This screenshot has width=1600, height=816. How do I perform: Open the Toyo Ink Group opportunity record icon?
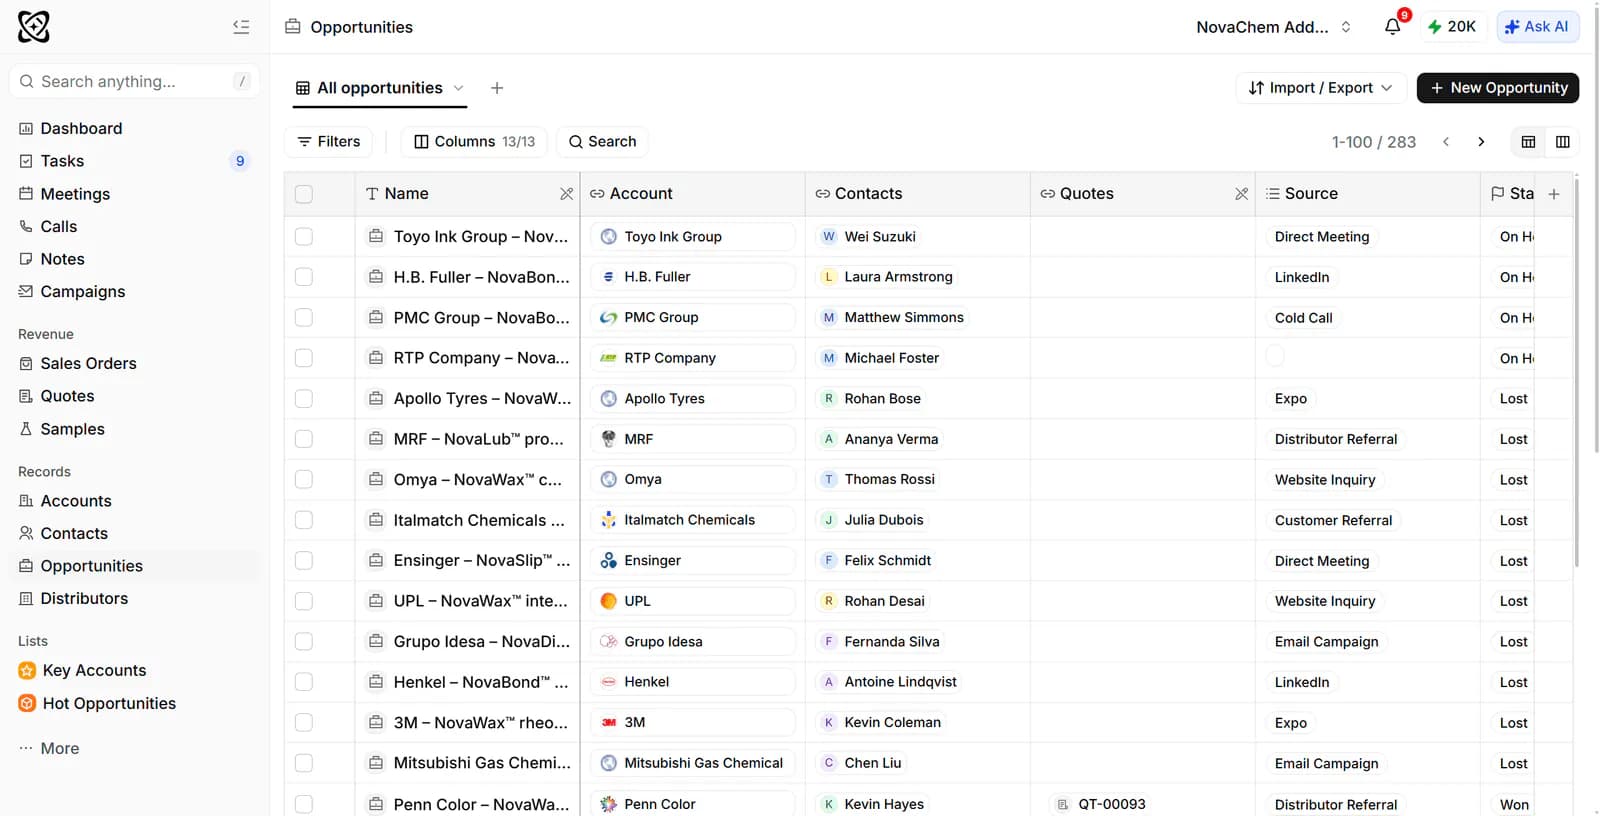376,236
